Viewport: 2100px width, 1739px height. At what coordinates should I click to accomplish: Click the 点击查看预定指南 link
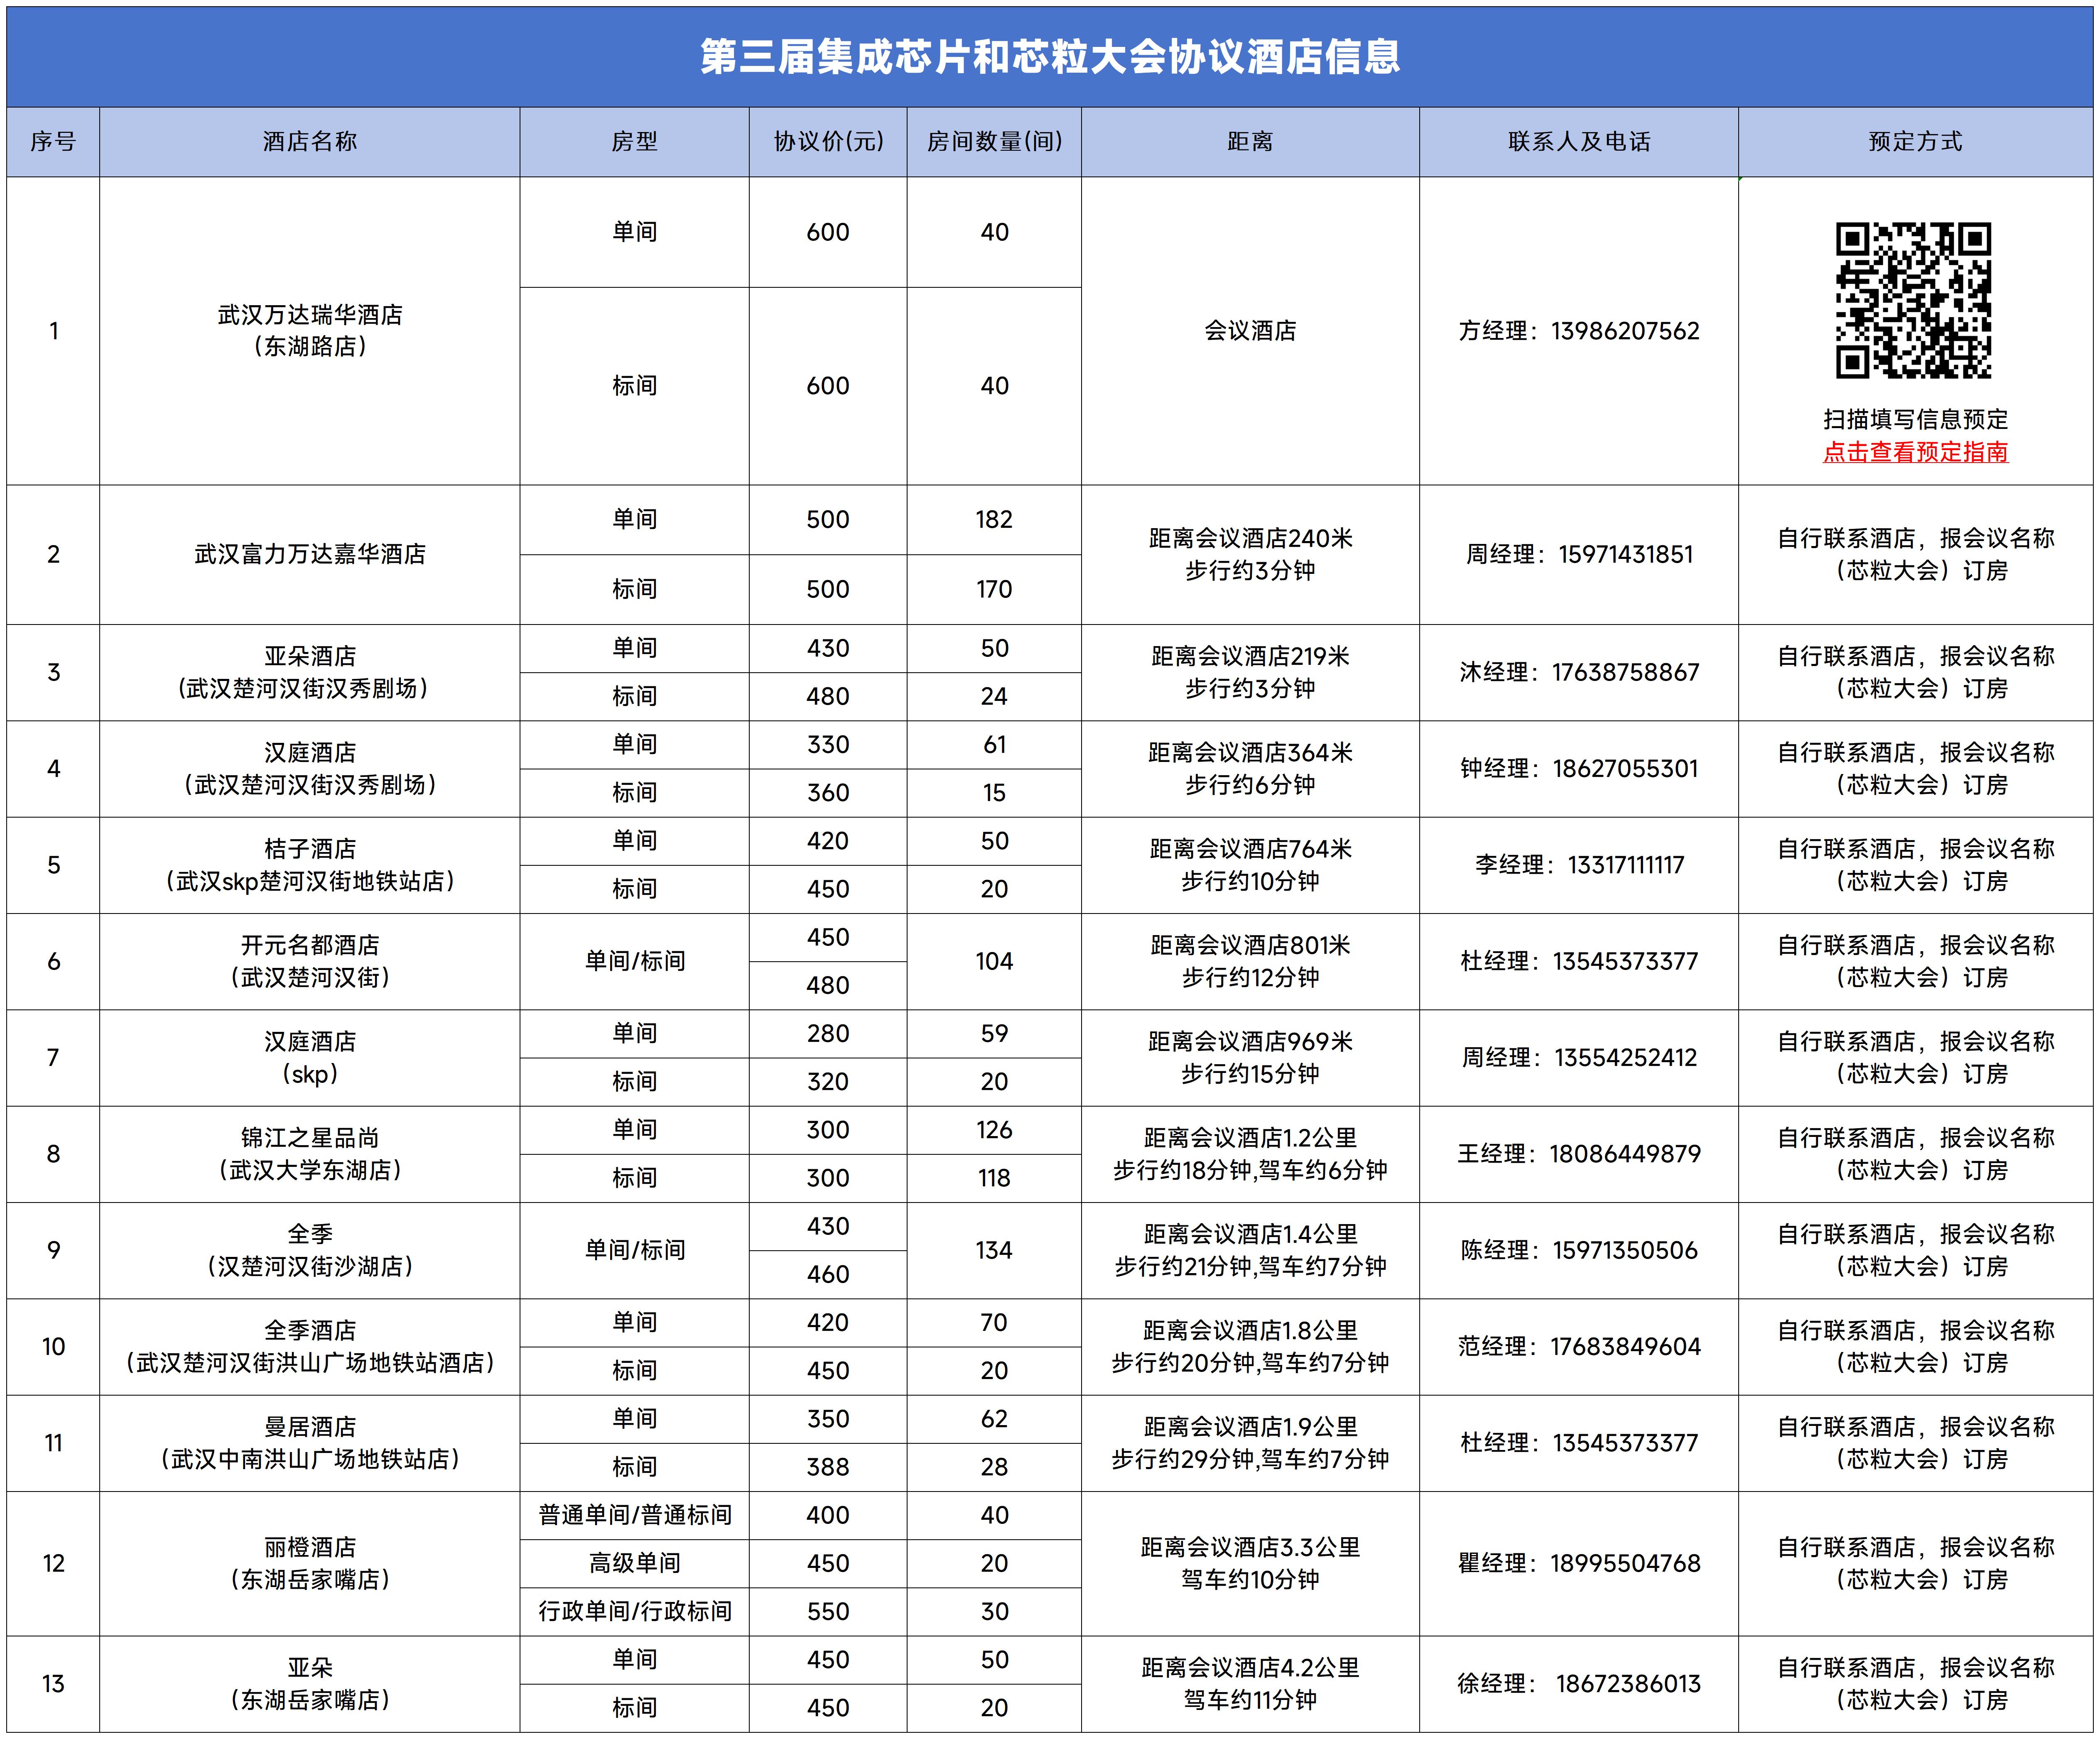click(1915, 452)
